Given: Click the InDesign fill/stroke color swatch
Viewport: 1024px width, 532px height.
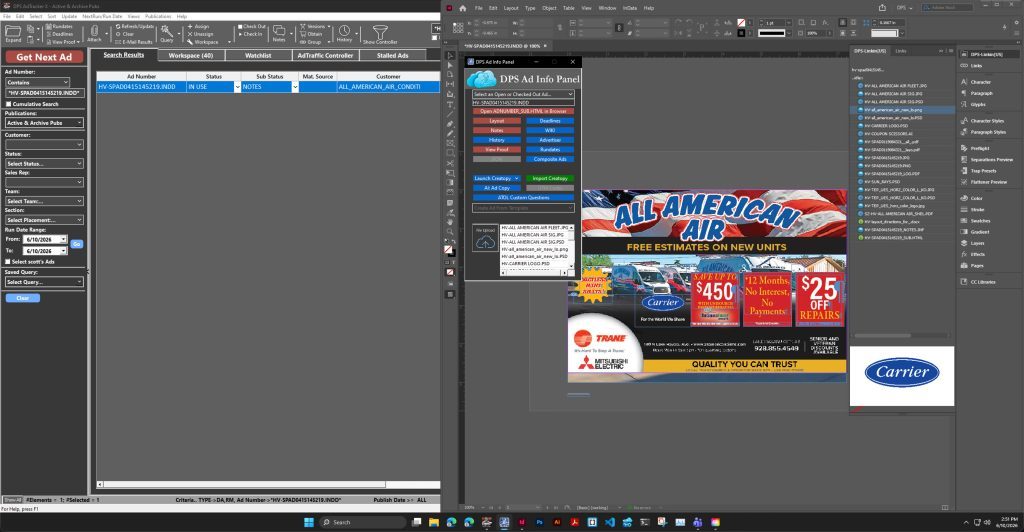Looking at the screenshot, I should point(449,249).
